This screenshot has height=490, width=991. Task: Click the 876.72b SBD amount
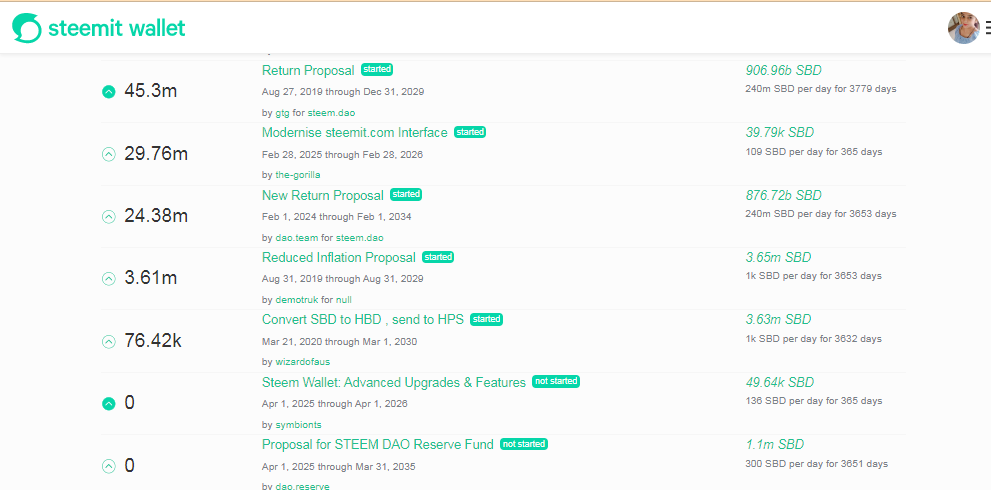784,195
